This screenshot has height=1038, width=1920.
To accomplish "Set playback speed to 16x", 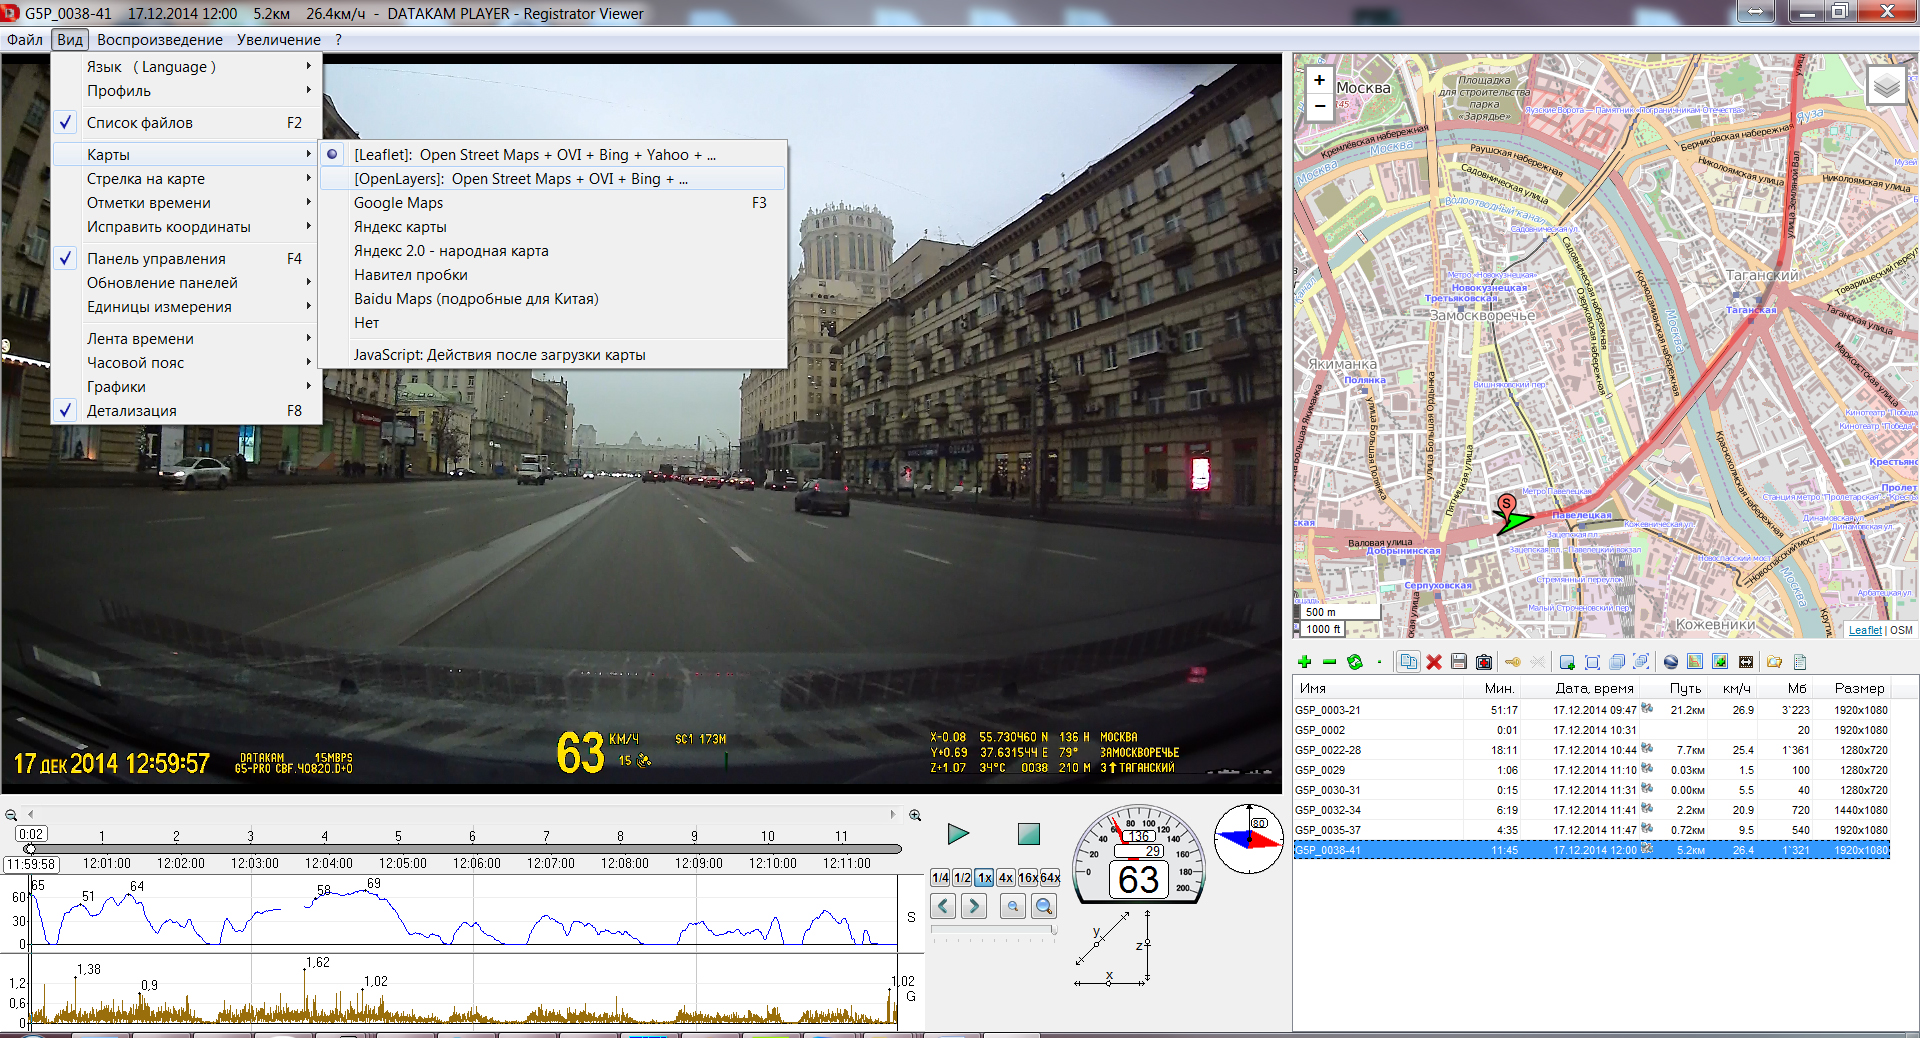I will pos(1028,877).
